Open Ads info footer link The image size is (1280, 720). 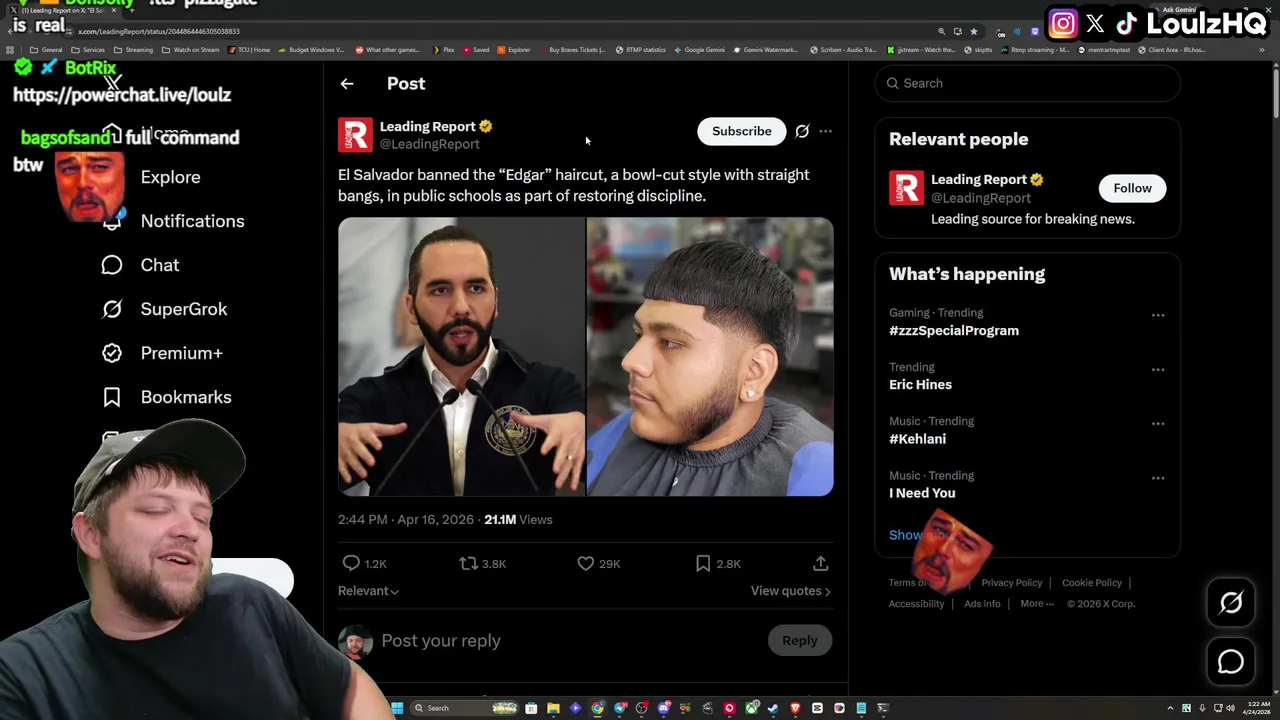pos(982,604)
